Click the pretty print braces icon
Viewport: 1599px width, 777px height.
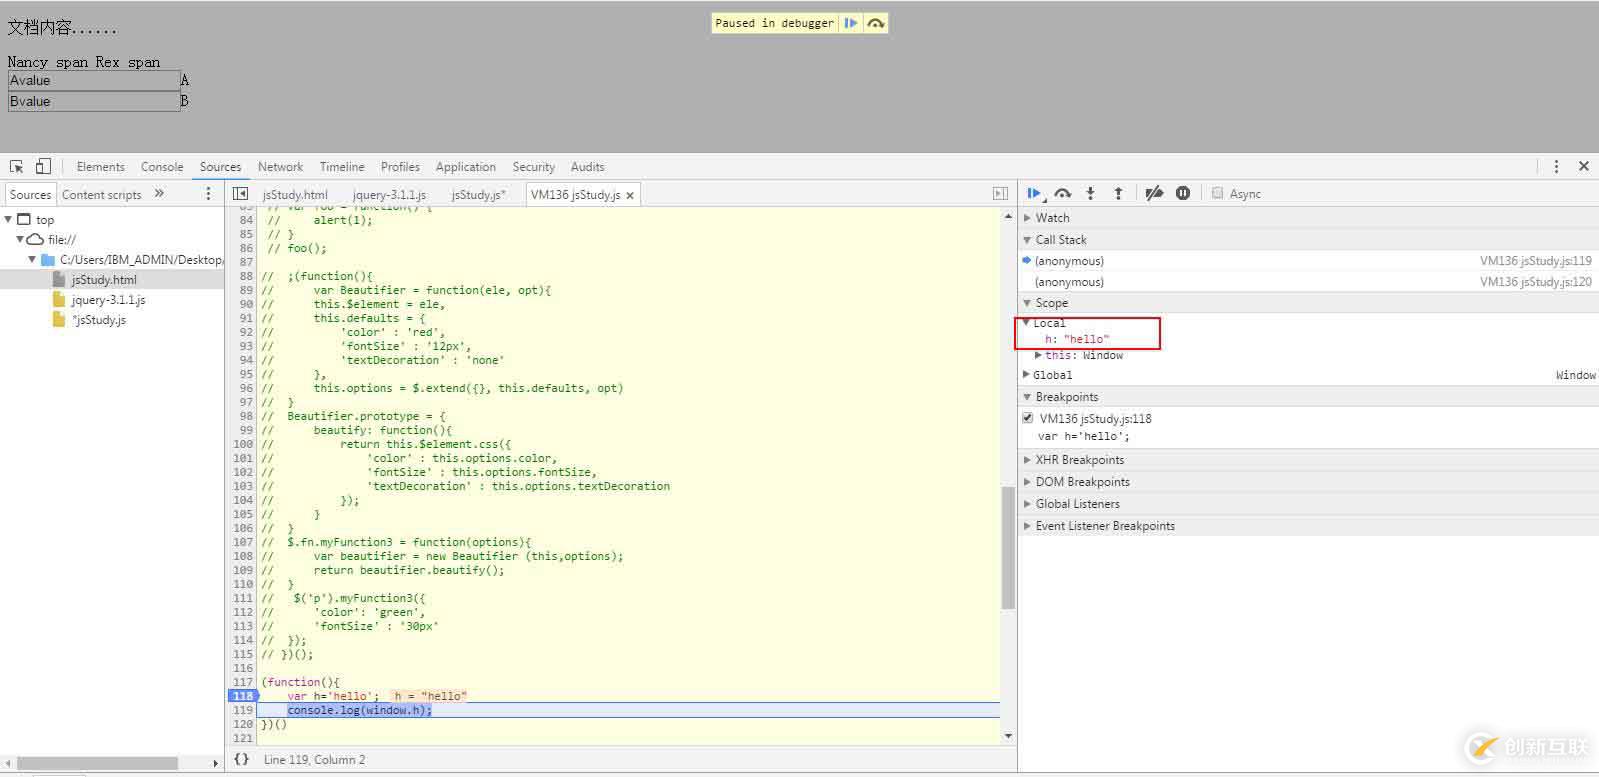(241, 760)
